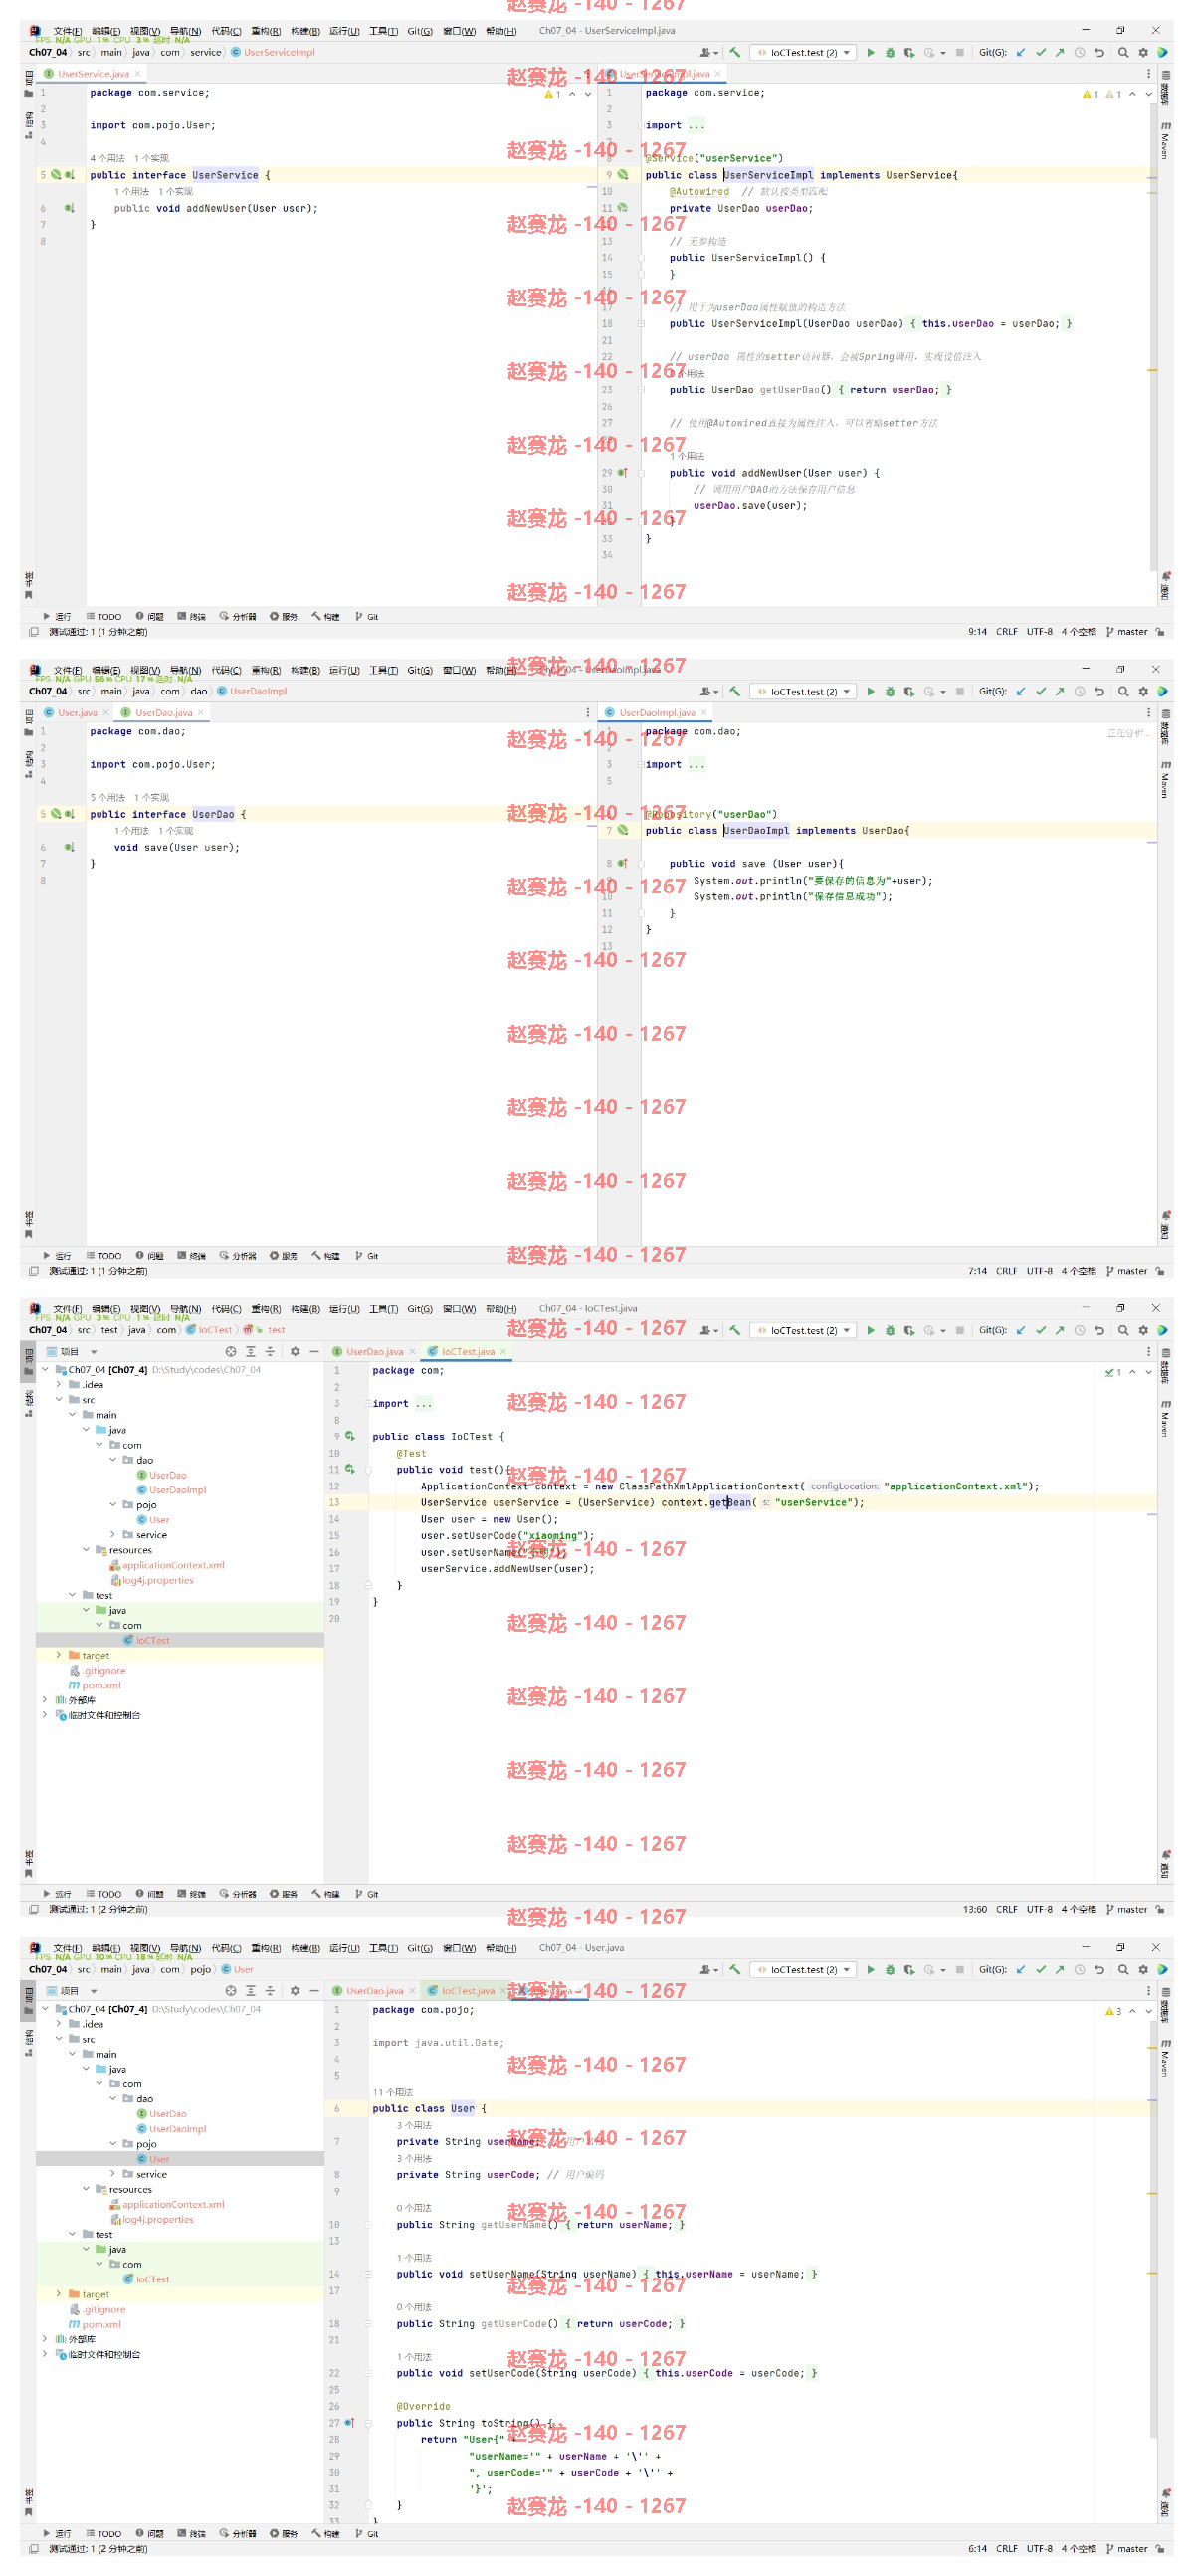Expand folded import block in UserDaoImpl.java editor
Image resolution: width=1194 pixels, height=2576 pixels.
coord(696,765)
